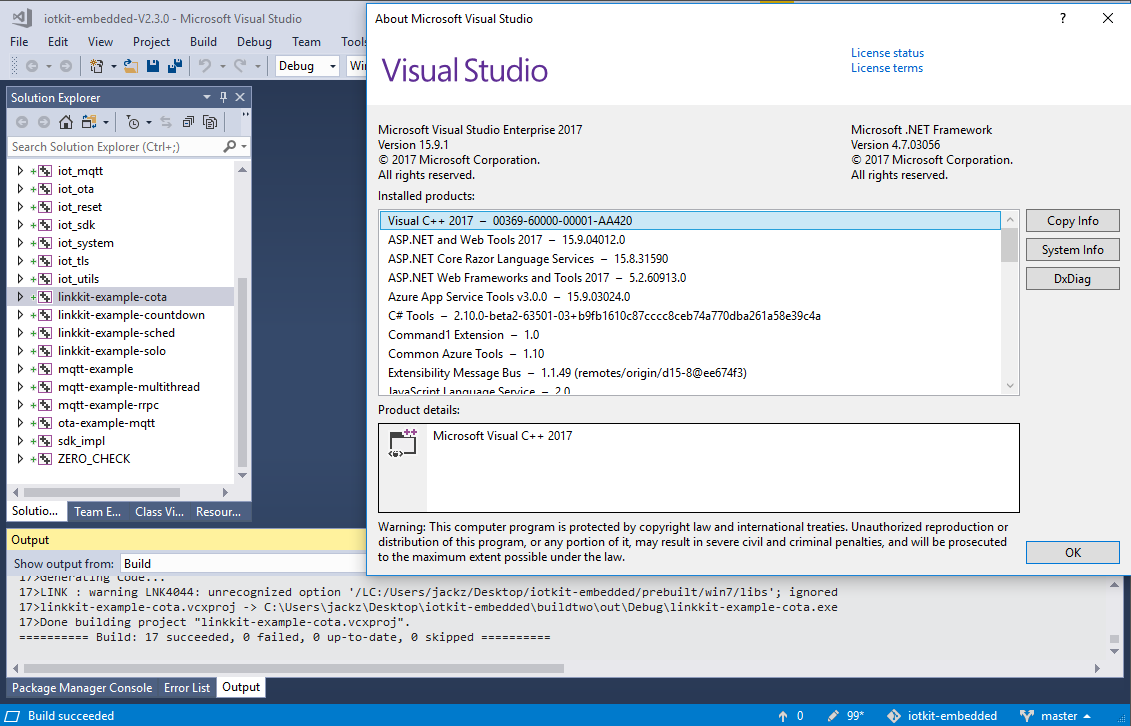Click the Save All toolbar icon

pyautogui.click(x=175, y=66)
